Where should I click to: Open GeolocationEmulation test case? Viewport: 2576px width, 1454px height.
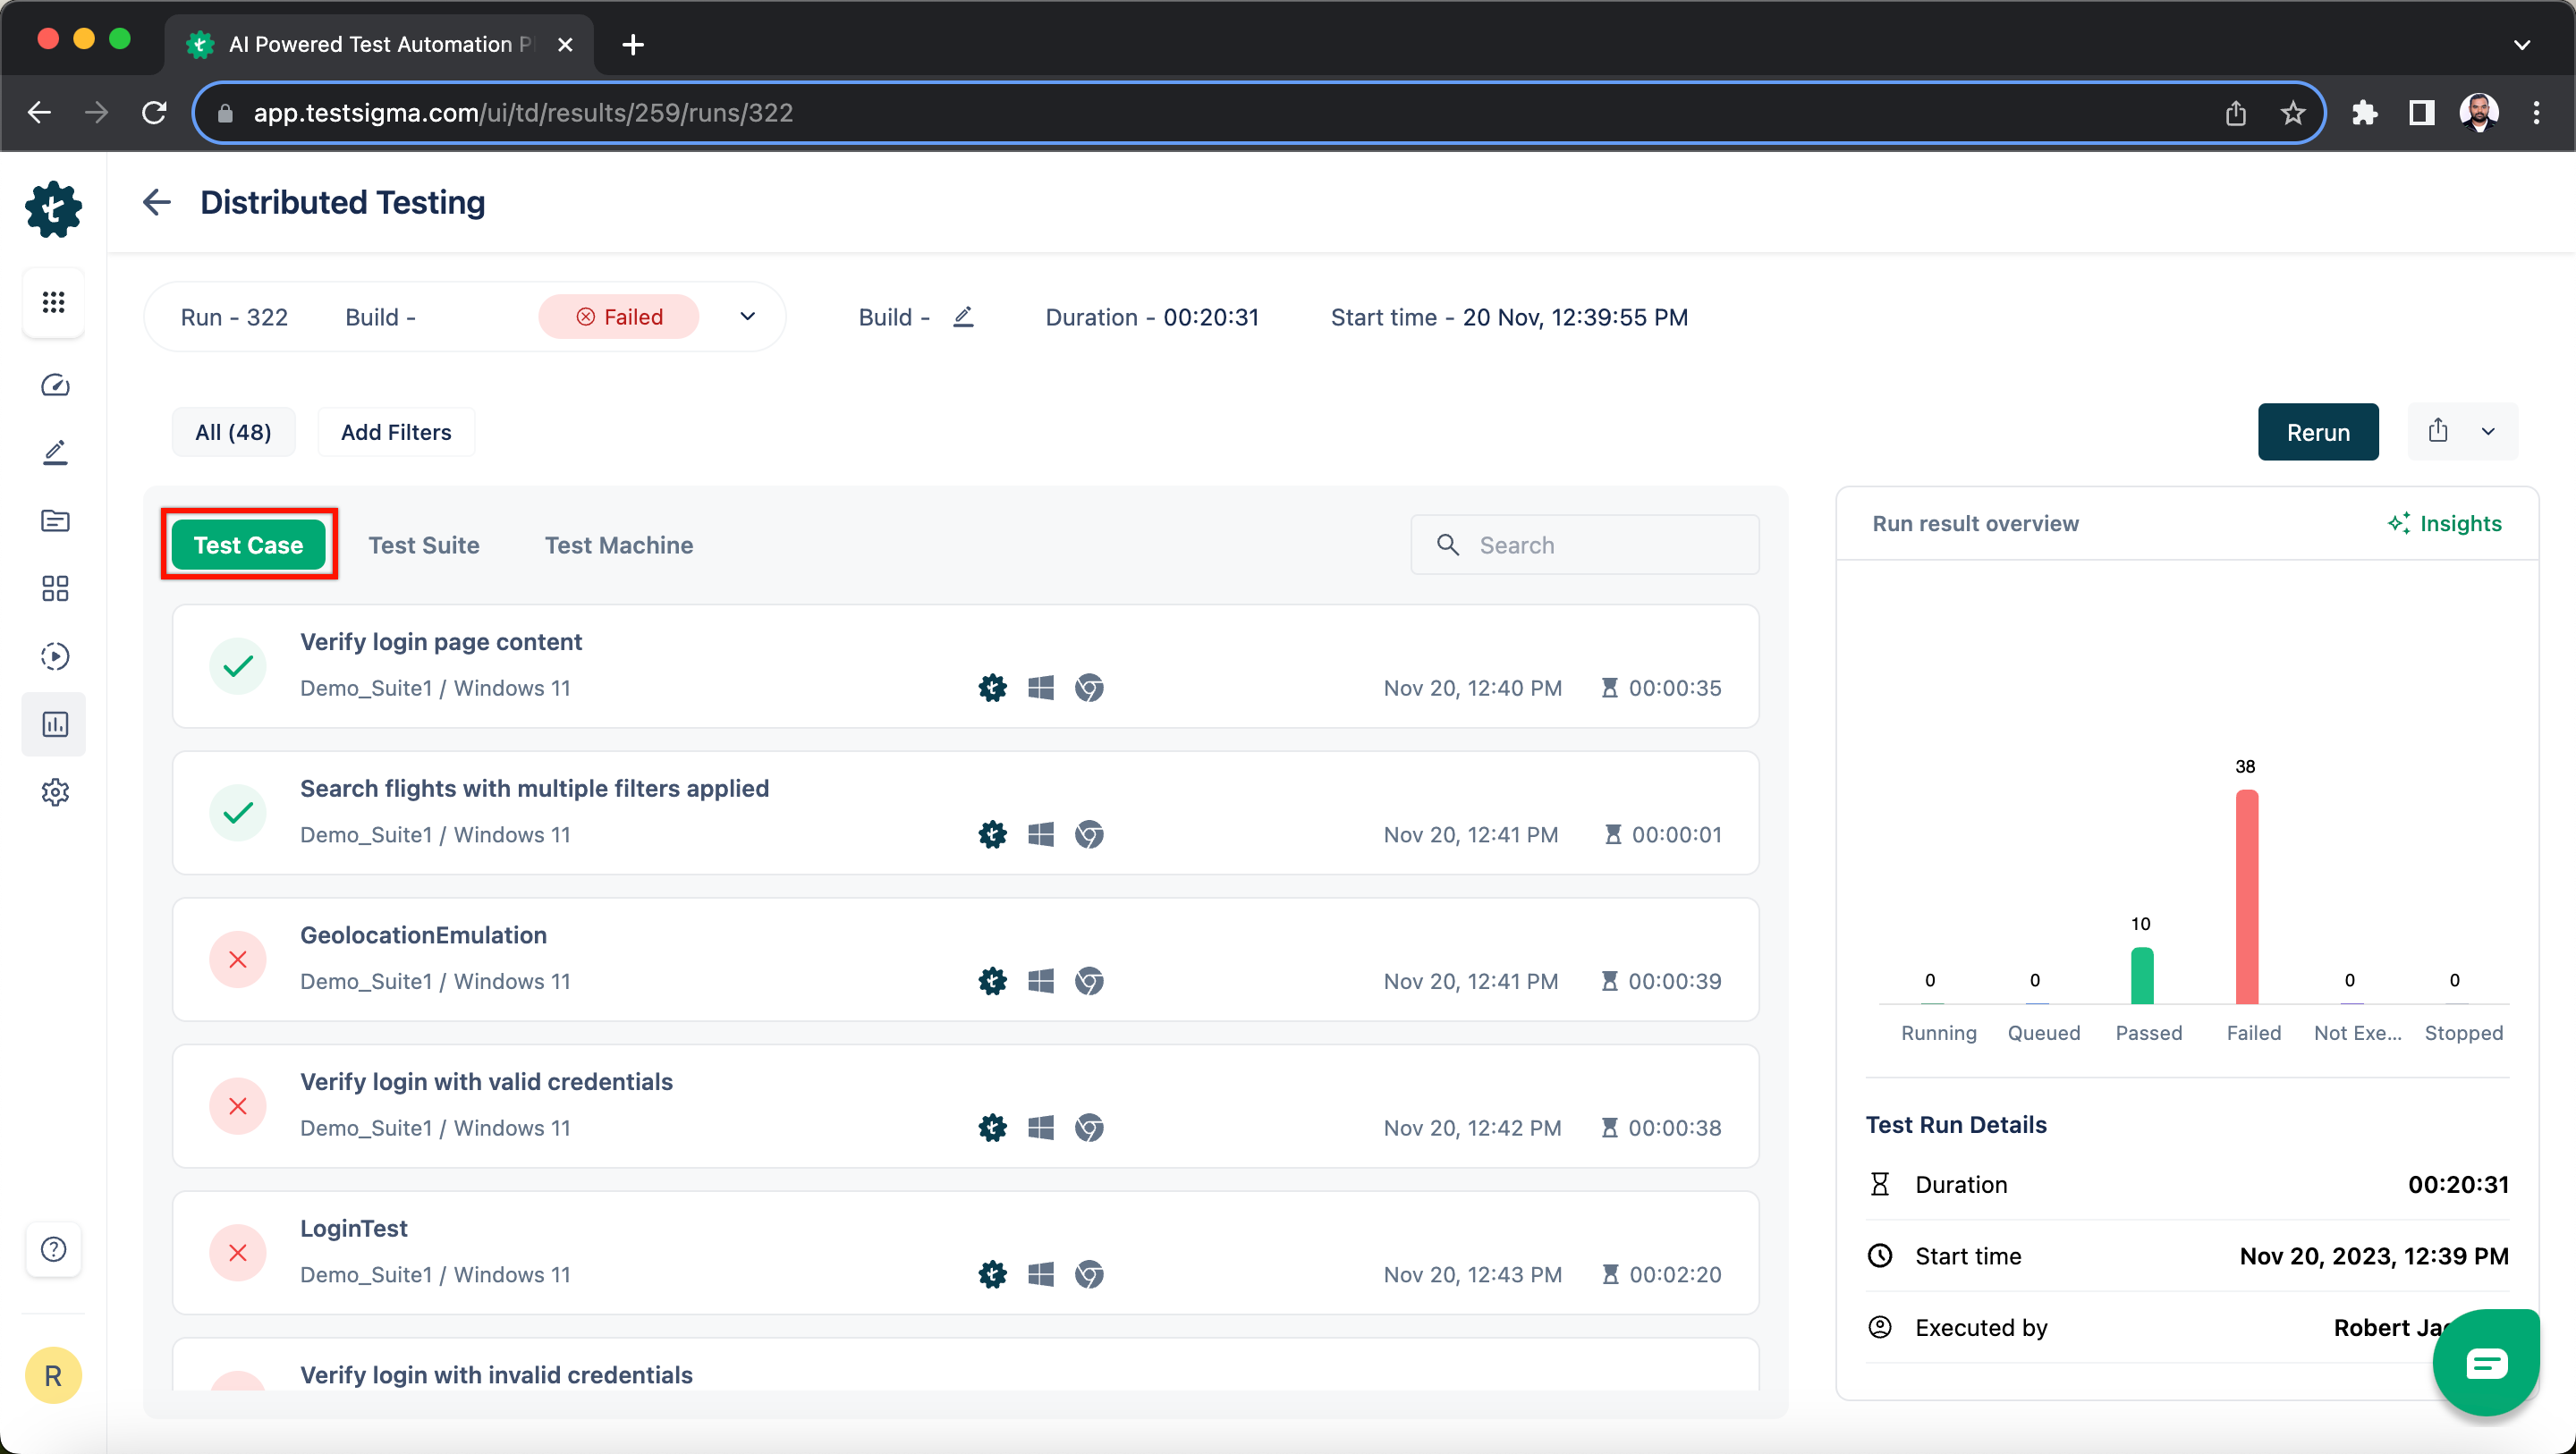coord(965,960)
